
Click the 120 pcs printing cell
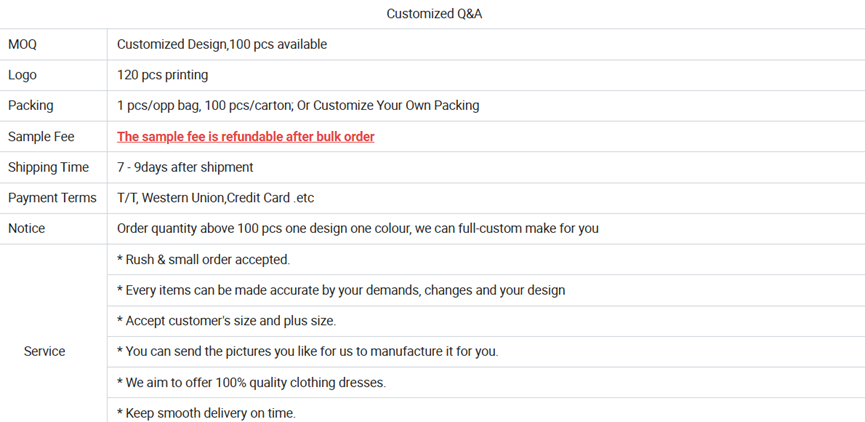point(163,75)
